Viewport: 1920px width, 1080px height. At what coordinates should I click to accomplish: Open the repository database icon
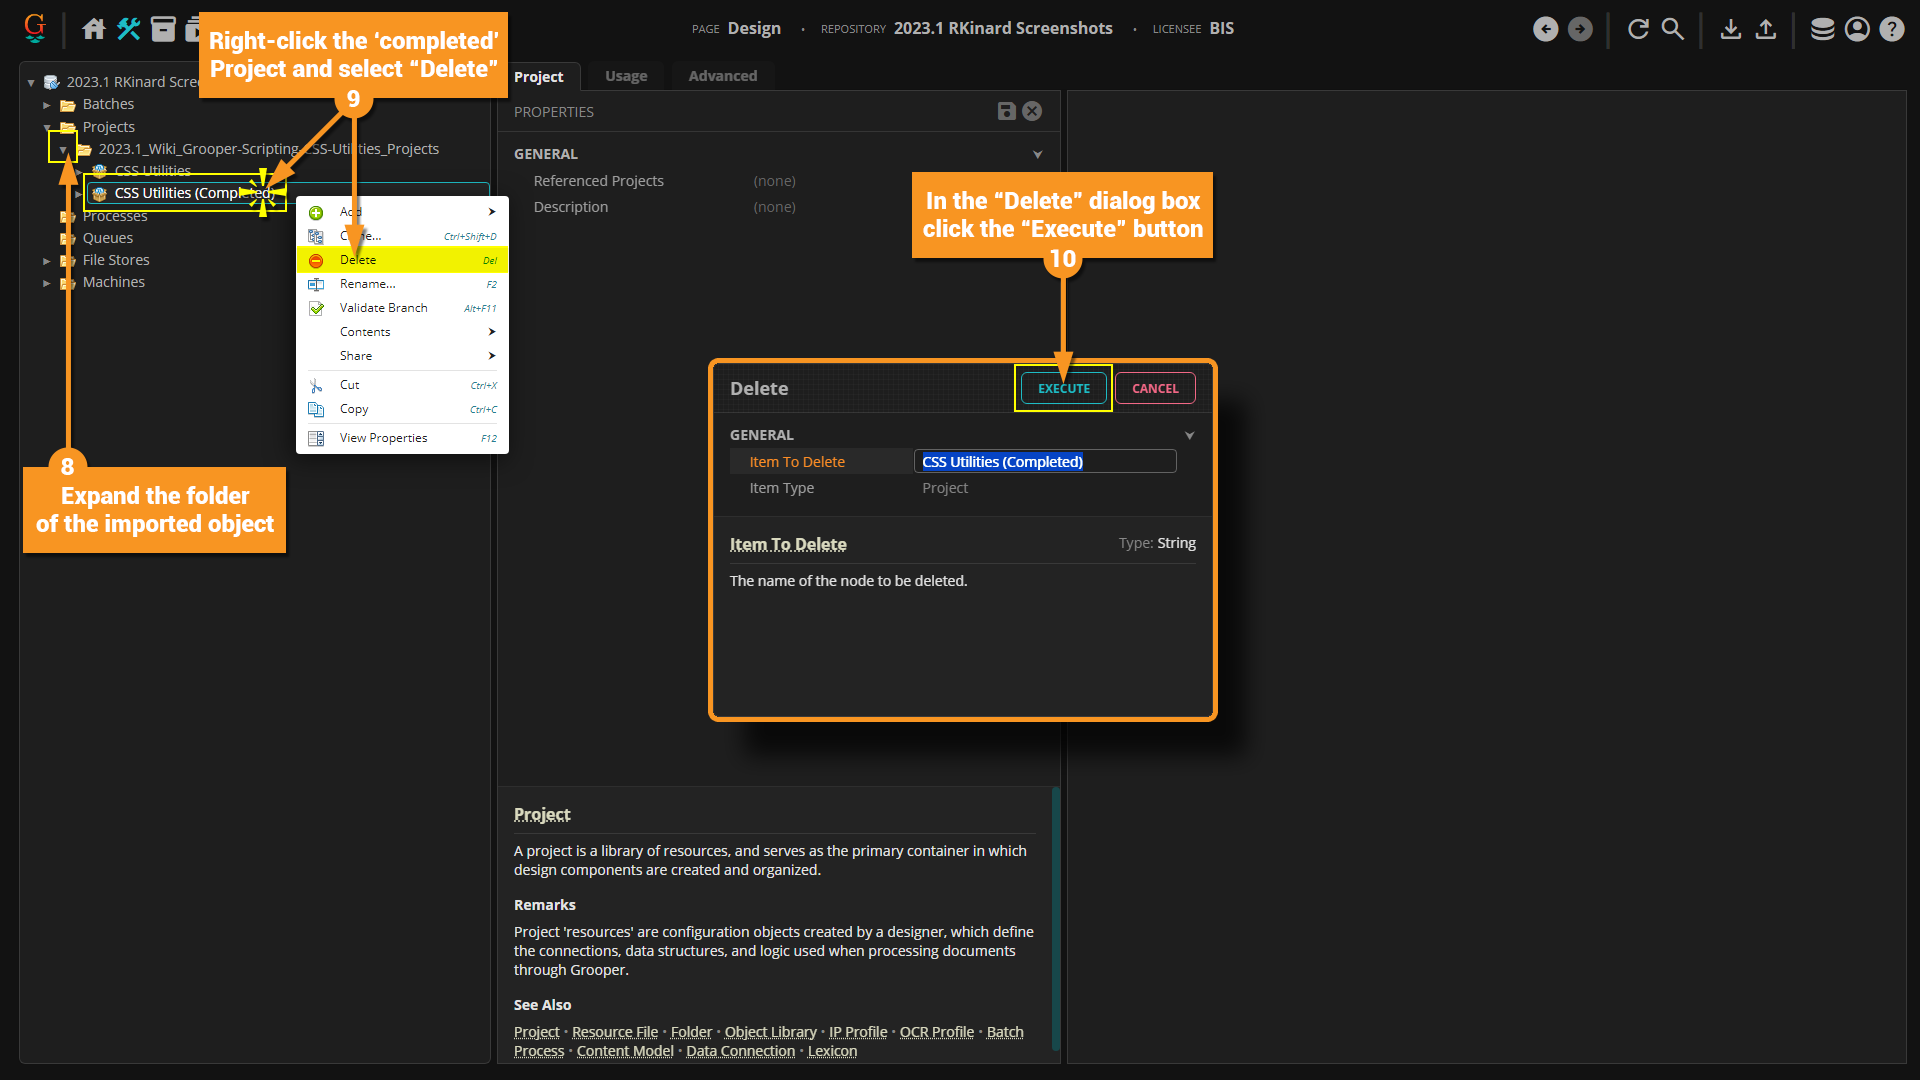(1822, 29)
